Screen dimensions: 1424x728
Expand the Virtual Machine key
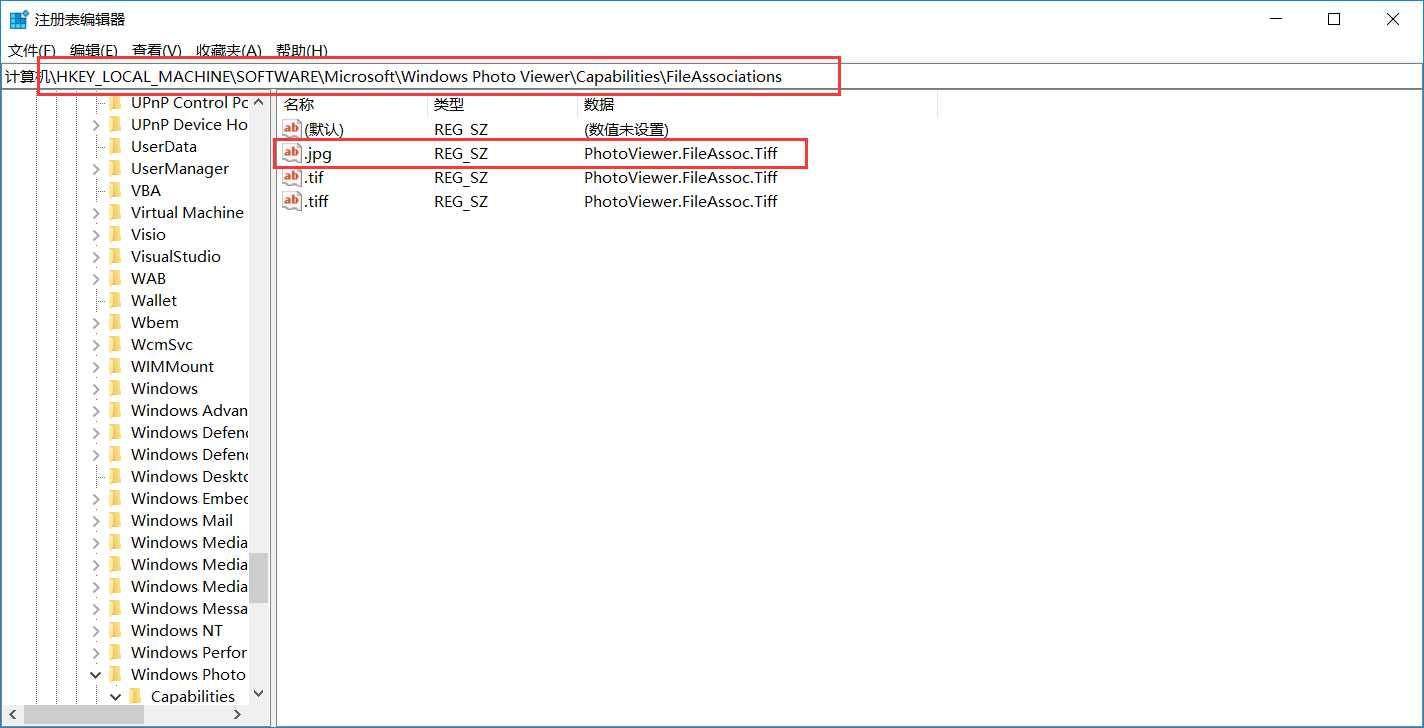pos(96,213)
